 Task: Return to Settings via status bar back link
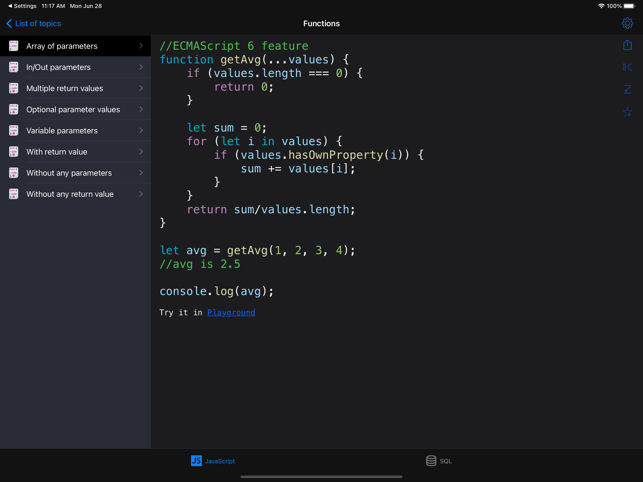tap(22, 6)
